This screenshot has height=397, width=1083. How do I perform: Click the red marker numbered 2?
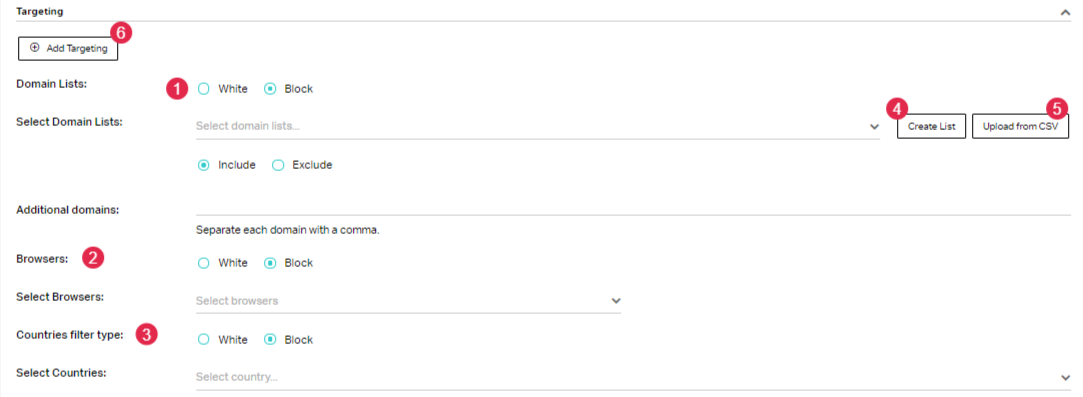tap(93, 258)
